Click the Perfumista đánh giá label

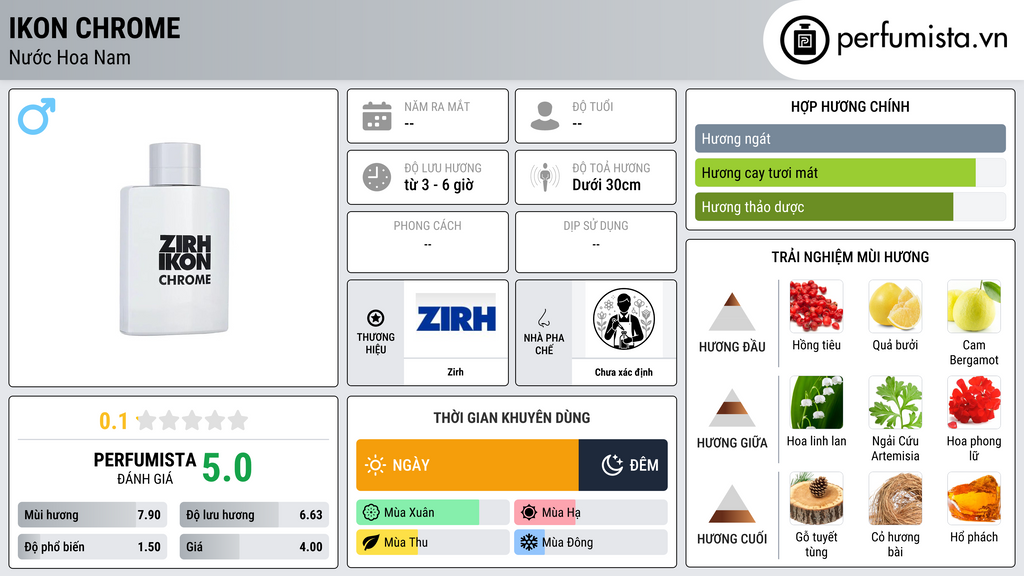[x=145, y=468]
